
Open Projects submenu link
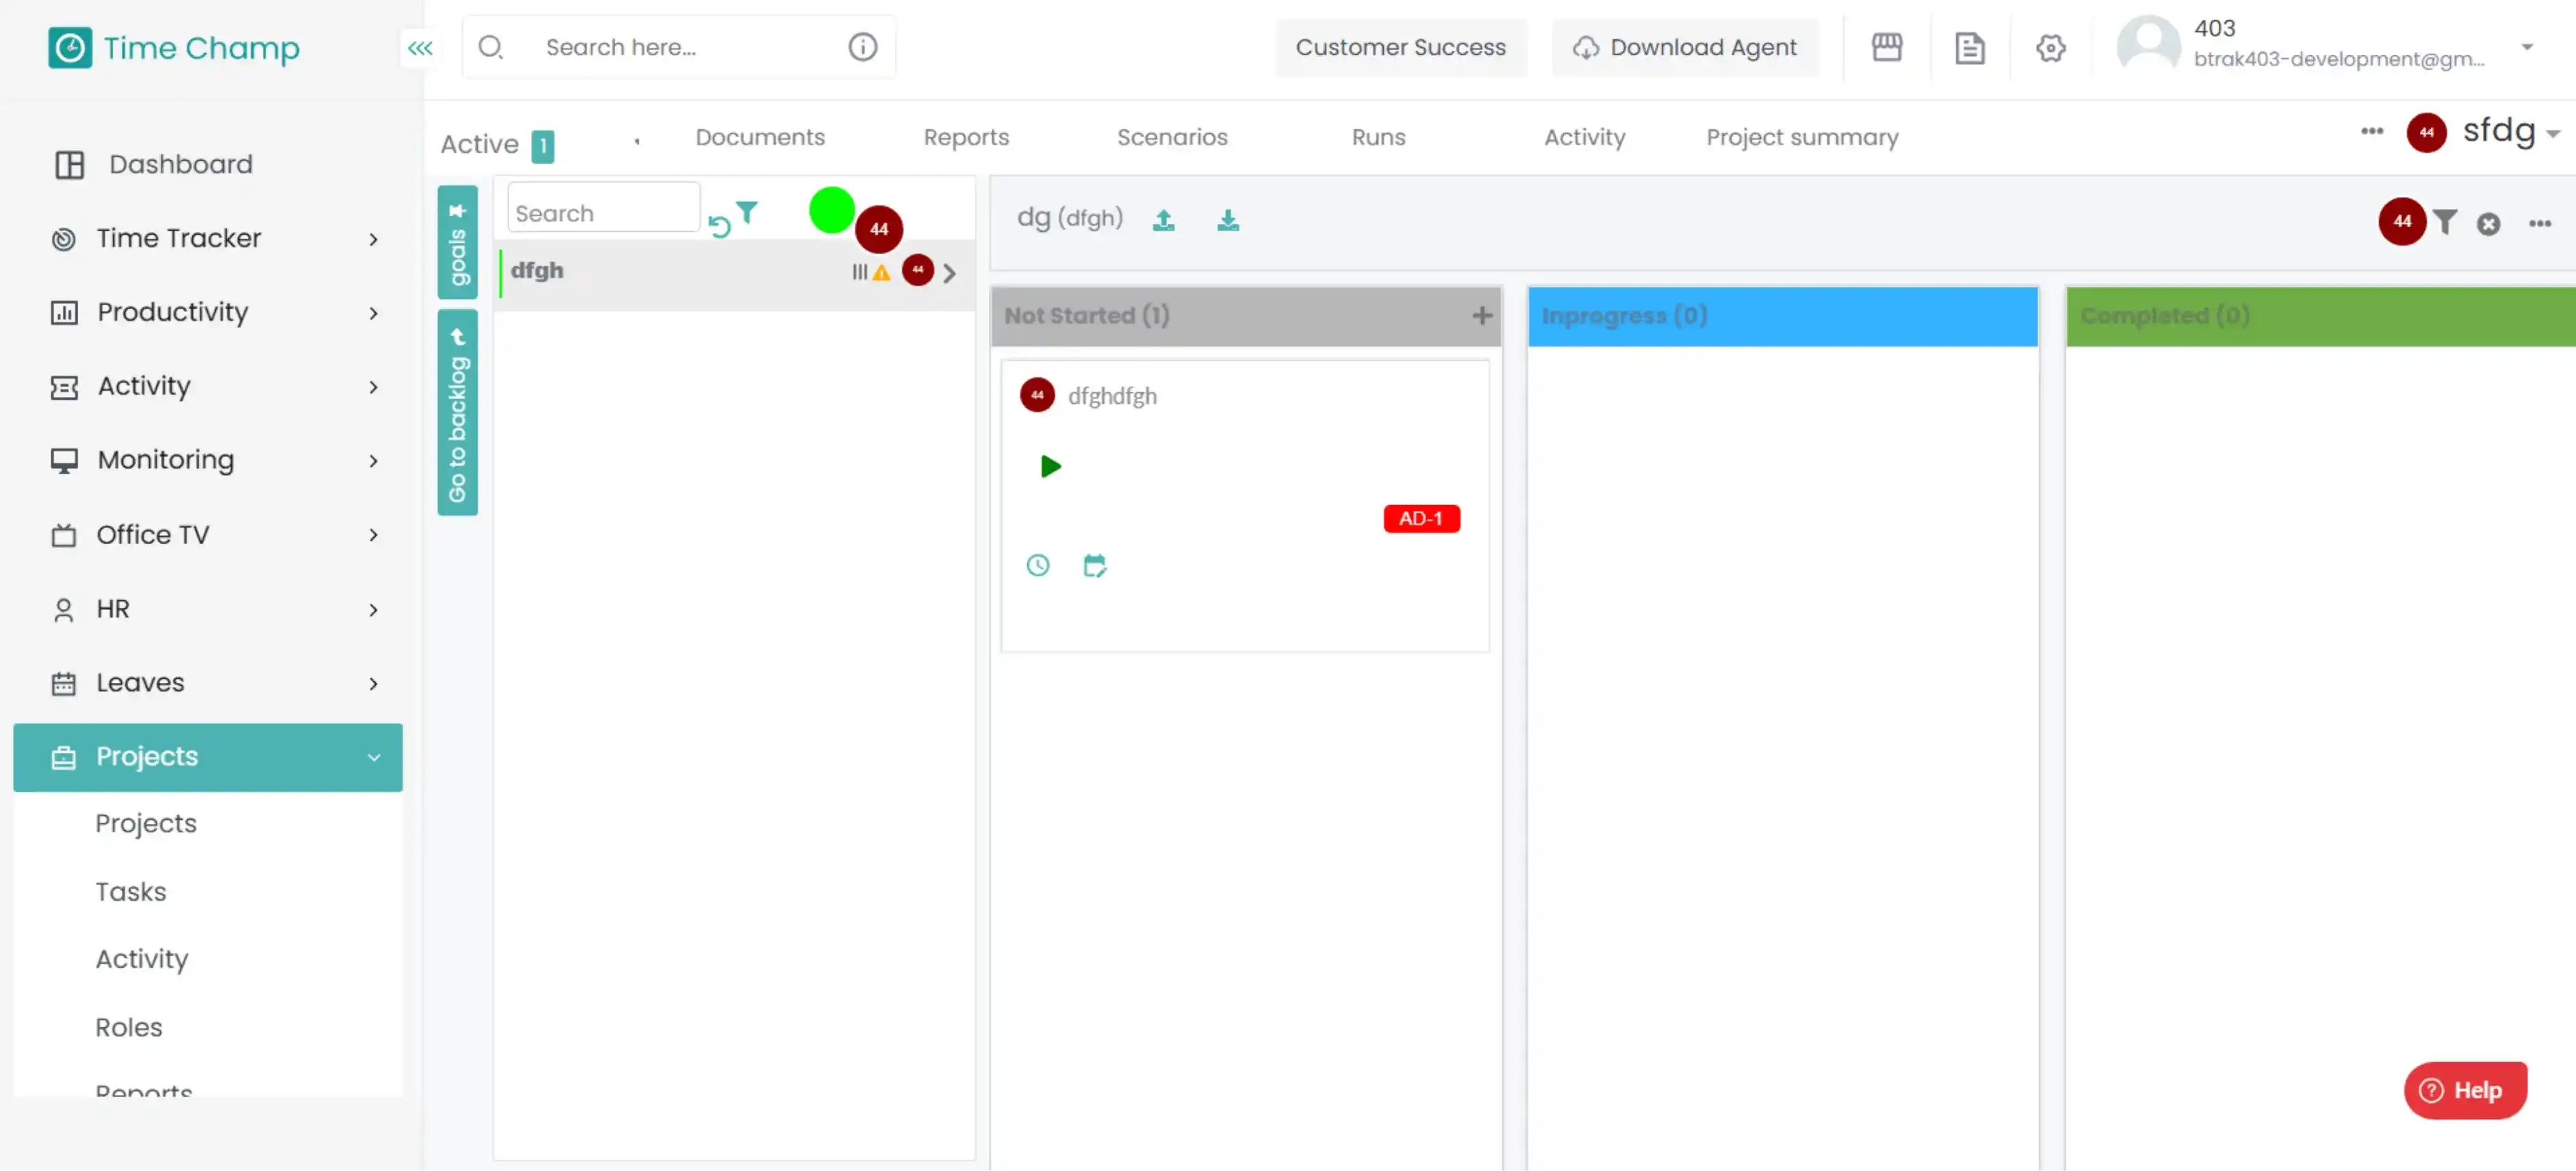[146, 823]
